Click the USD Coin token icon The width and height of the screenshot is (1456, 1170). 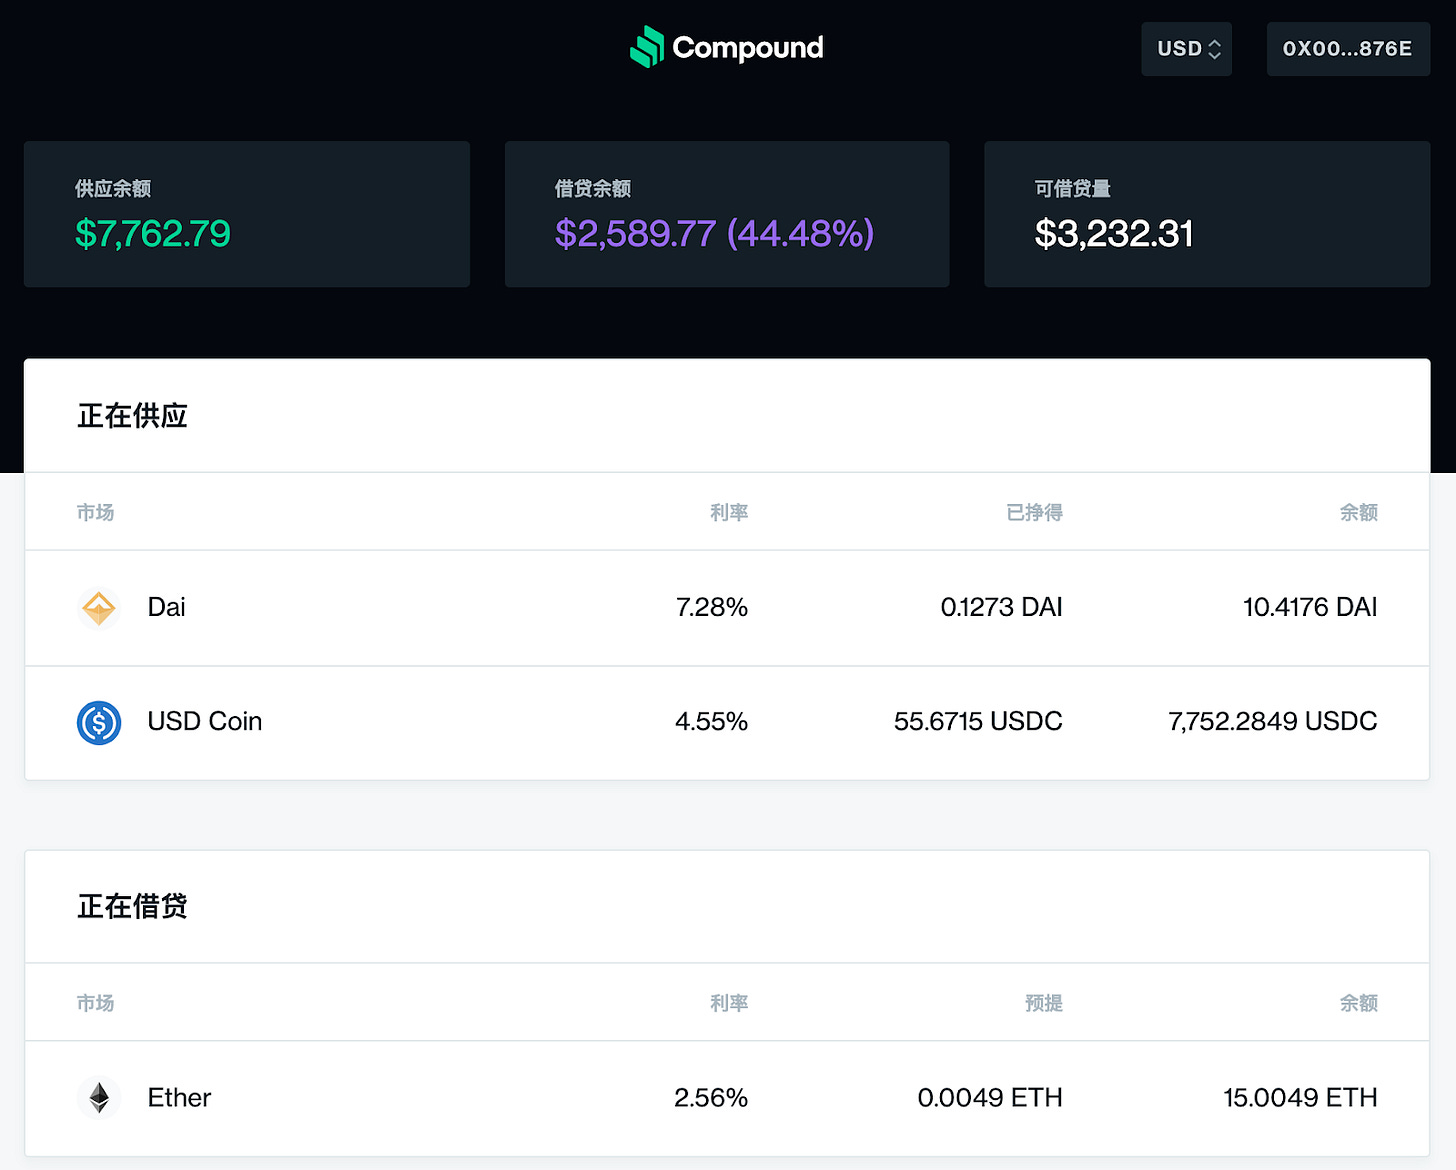[99, 722]
